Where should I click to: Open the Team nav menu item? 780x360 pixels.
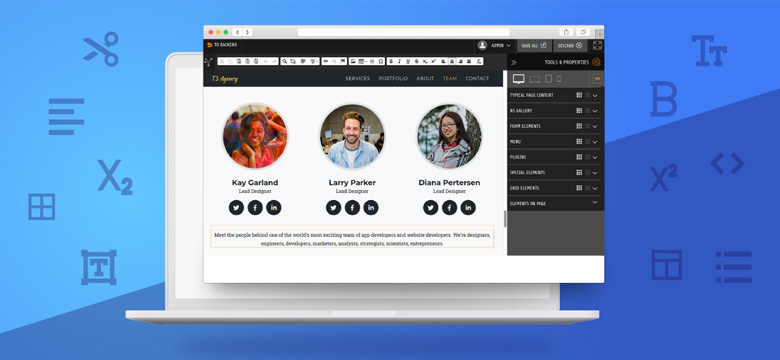450,79
